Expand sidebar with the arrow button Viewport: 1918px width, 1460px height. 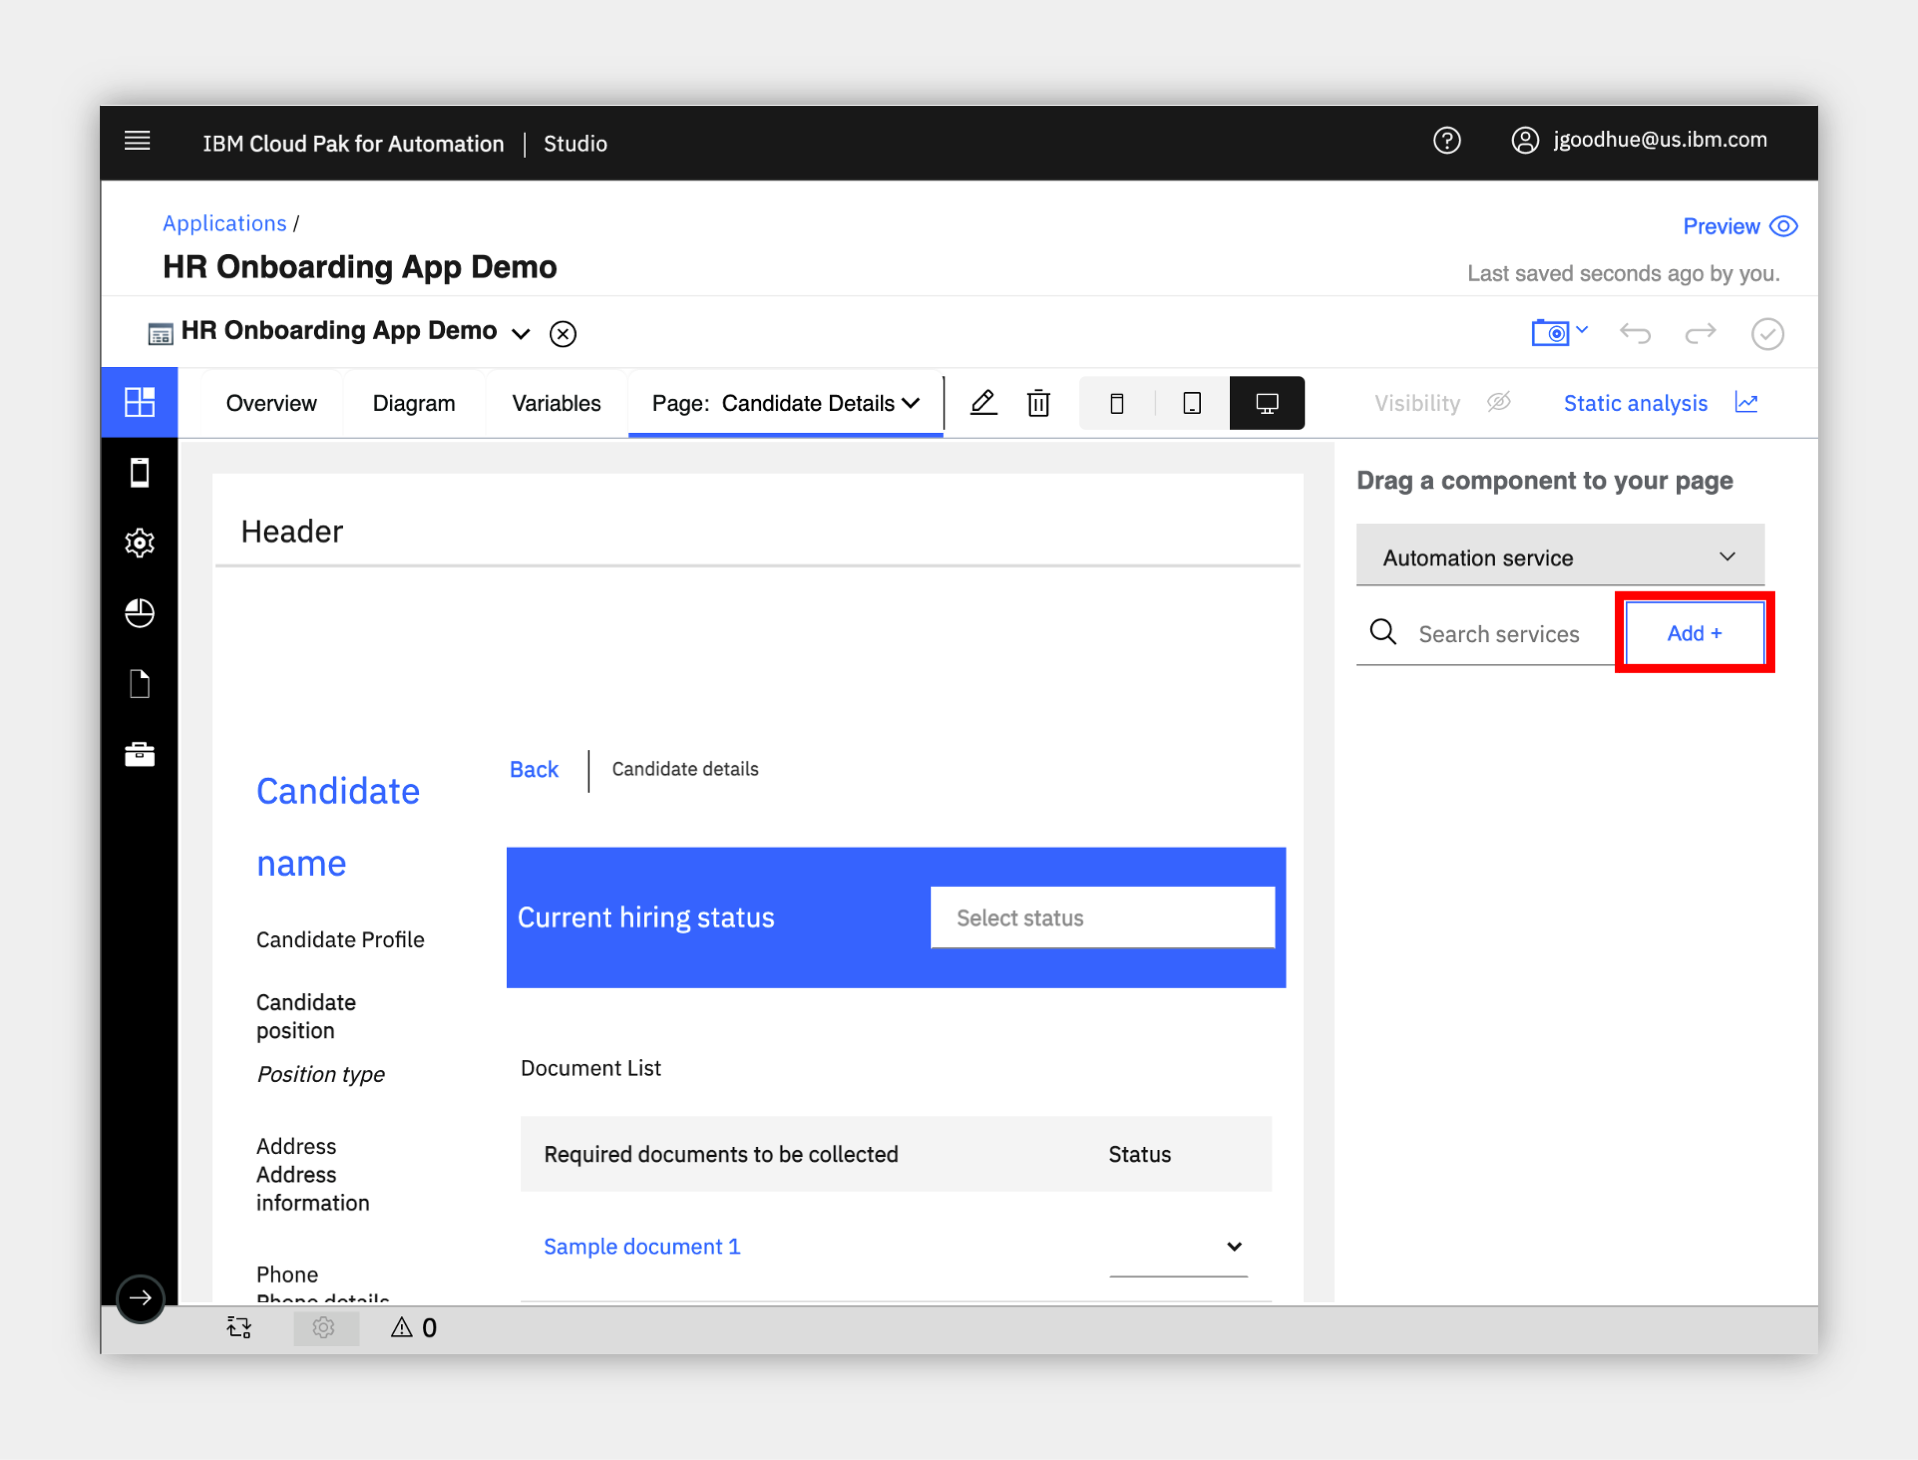click(x=140, y=1298)
